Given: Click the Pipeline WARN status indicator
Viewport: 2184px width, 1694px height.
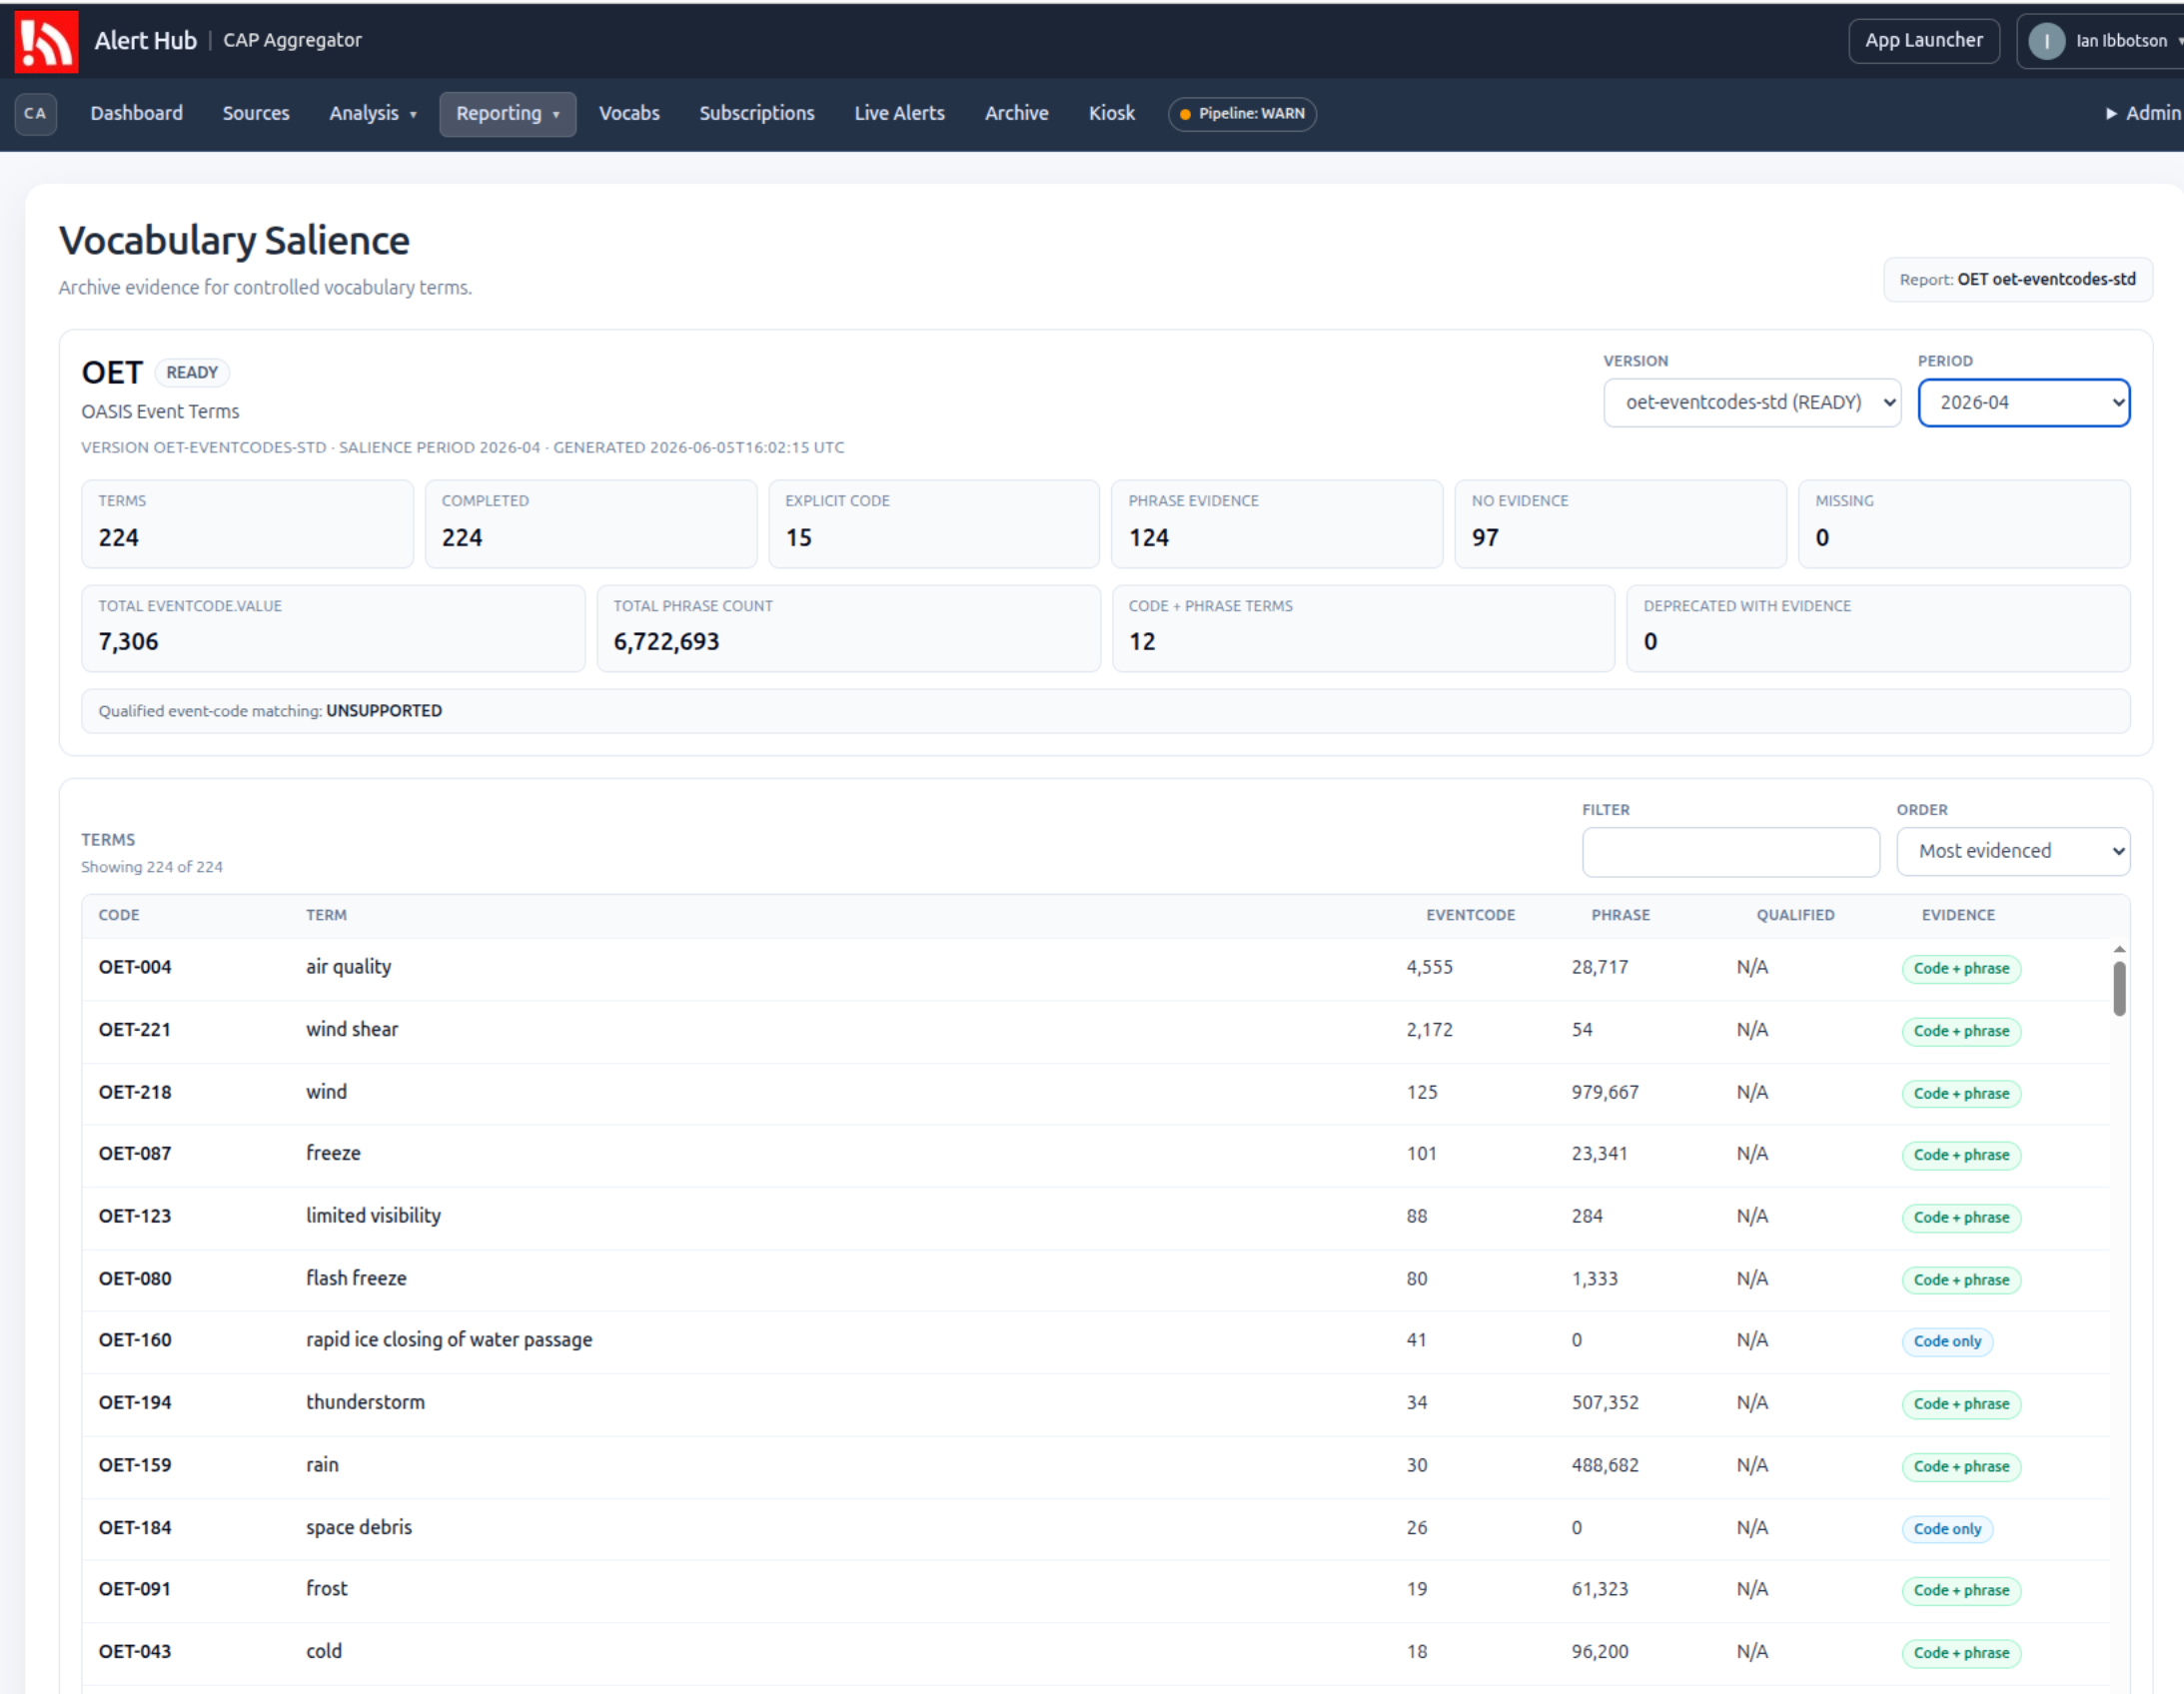Looking at the screenshot, I should pyautogui.click(x=1242, y=113).
